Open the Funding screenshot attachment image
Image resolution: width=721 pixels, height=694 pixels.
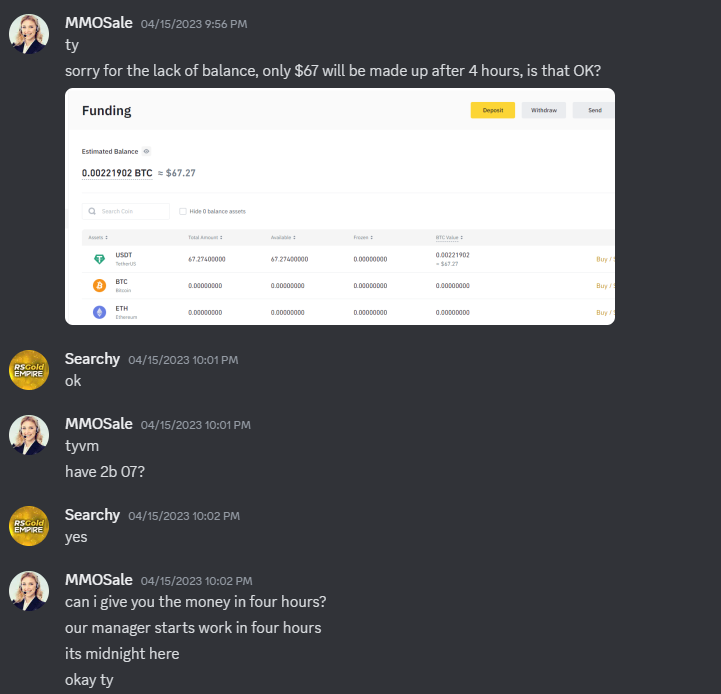pyautogui.click(x=340, y=206)
